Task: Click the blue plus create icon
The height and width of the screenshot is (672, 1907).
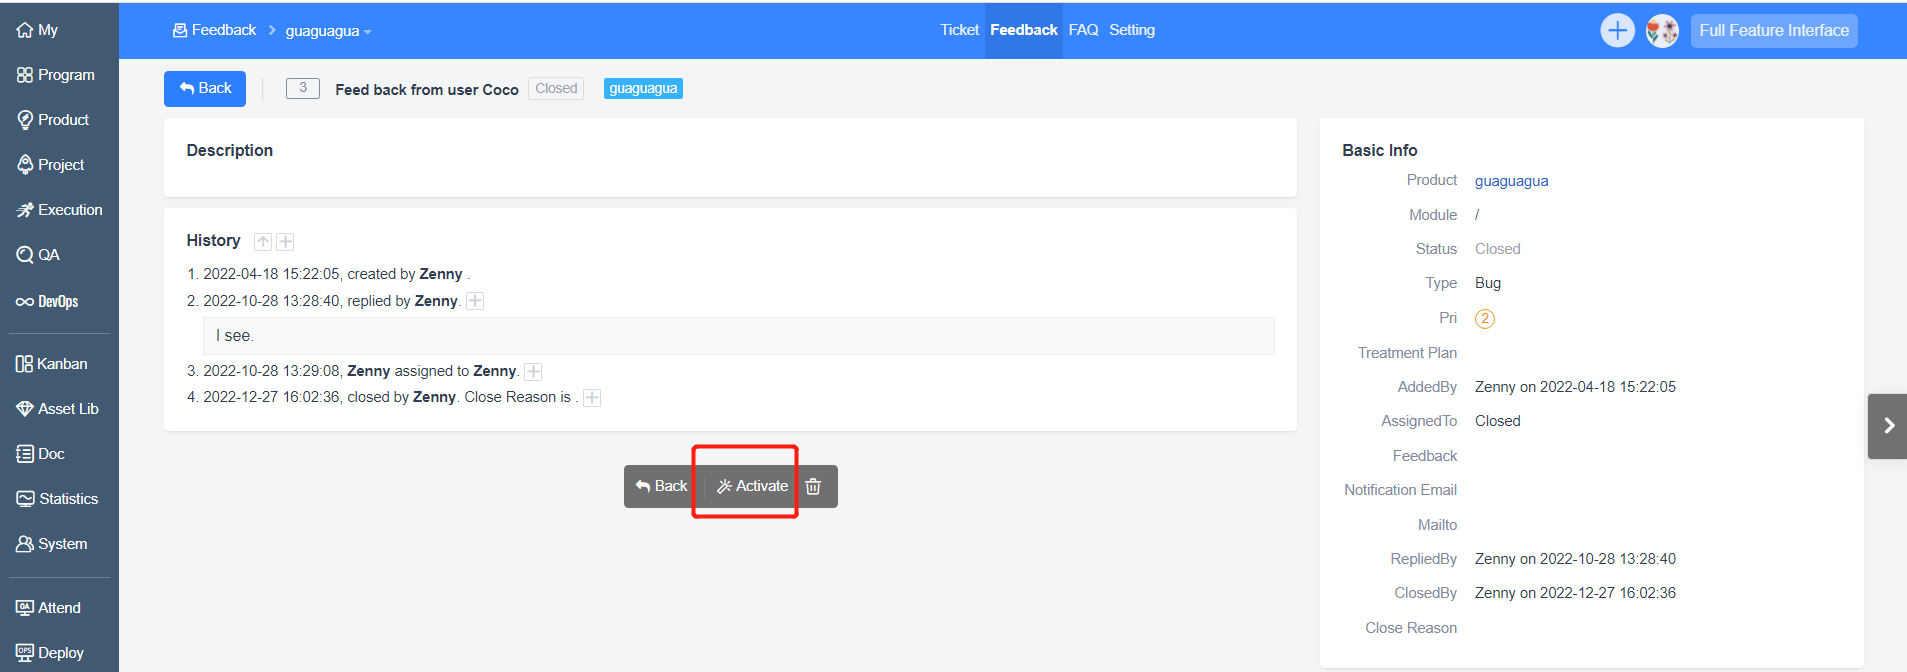Action: pos(1616,31)
